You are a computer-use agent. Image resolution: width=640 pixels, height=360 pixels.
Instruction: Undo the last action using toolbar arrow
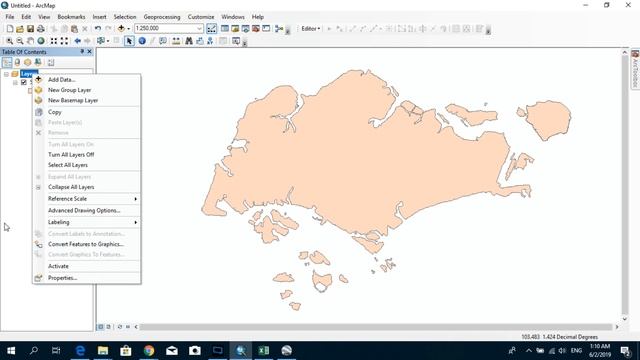coord(98,29)
